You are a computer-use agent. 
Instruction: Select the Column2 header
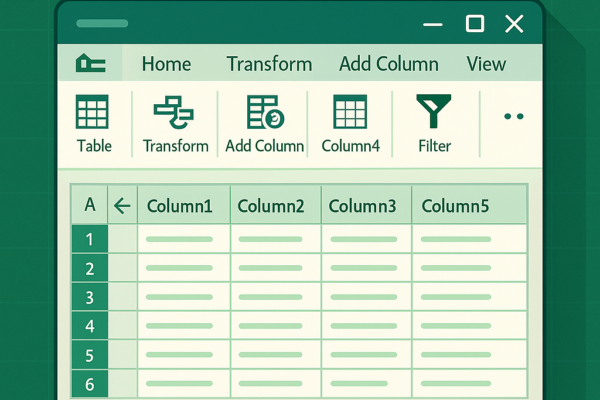[x=276, y=205]
